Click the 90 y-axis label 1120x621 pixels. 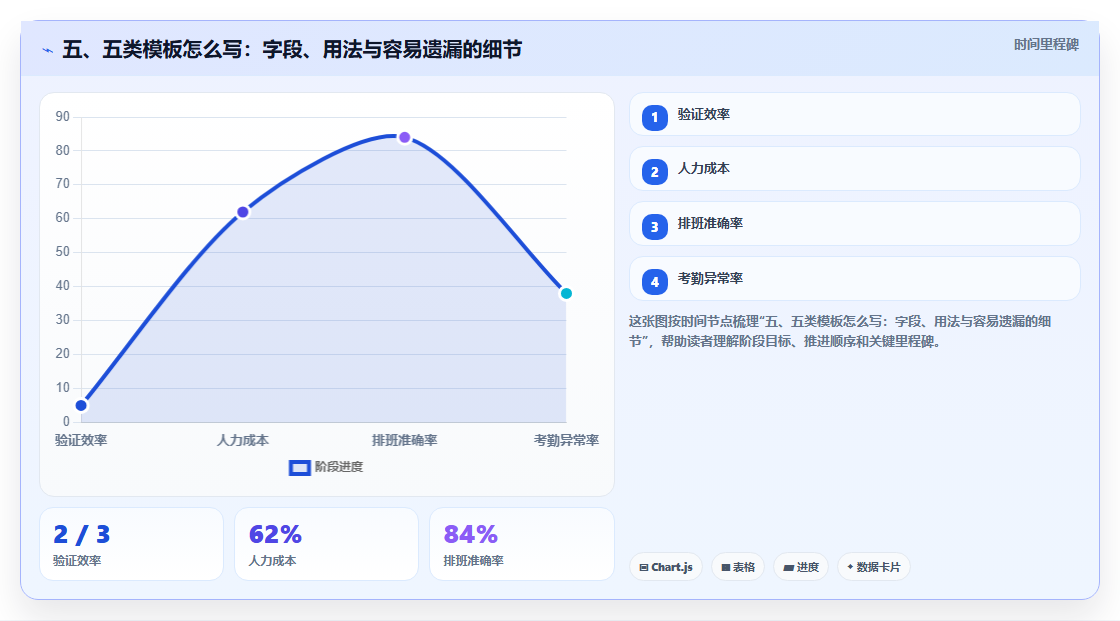point(63,116)
